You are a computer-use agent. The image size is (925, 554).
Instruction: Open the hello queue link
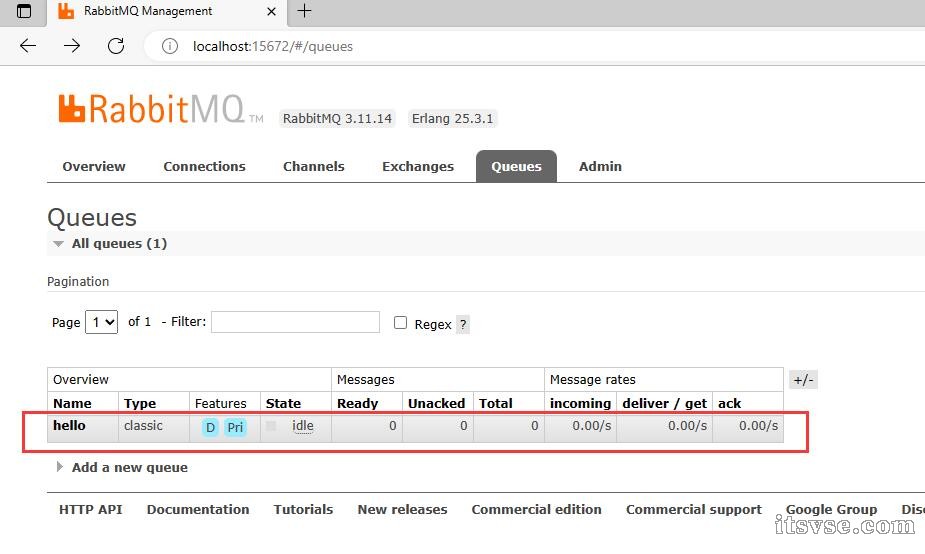point(69,425)
